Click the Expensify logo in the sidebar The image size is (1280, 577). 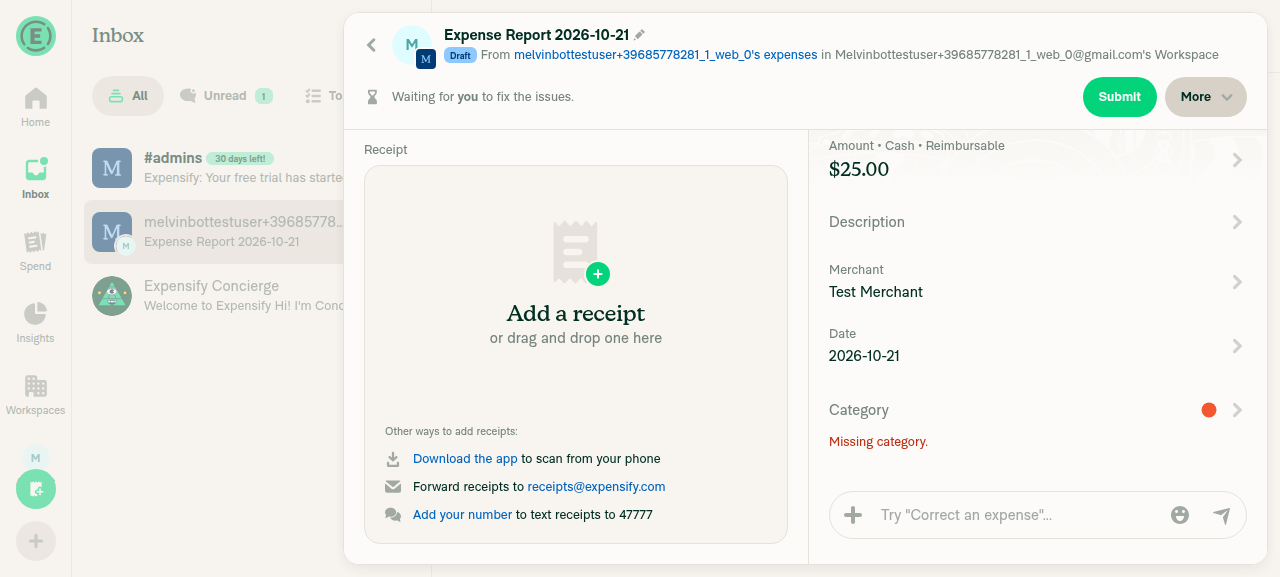tap(36, 36)
